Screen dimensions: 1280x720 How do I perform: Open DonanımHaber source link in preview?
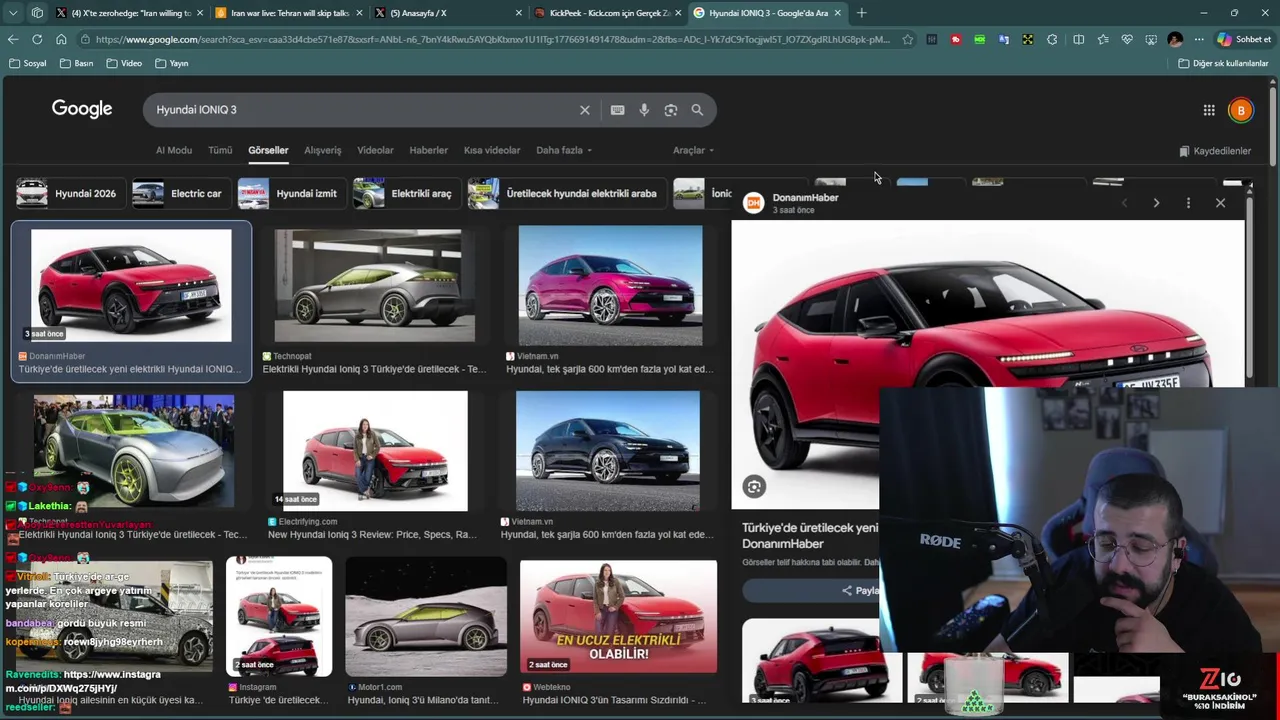click(x=805, y=197)
